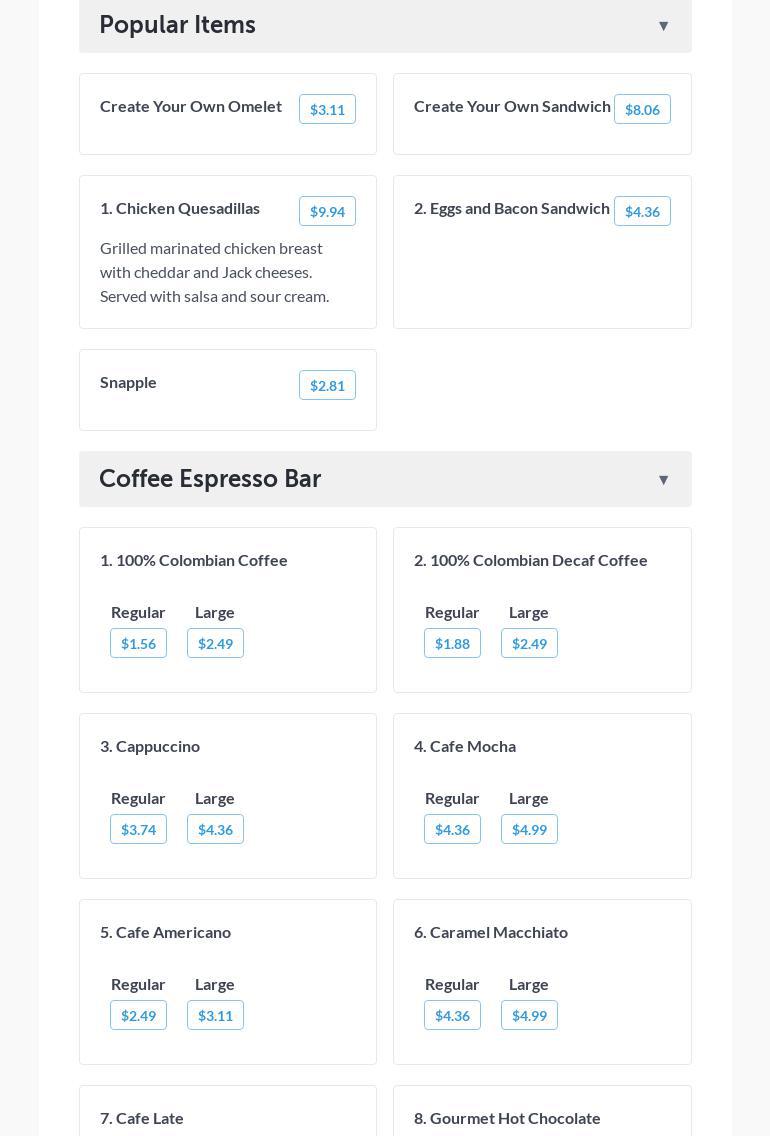The image size is (770, 1136).
Task: Open the Cafe Late item title
Action: [x=142, y=1118]
